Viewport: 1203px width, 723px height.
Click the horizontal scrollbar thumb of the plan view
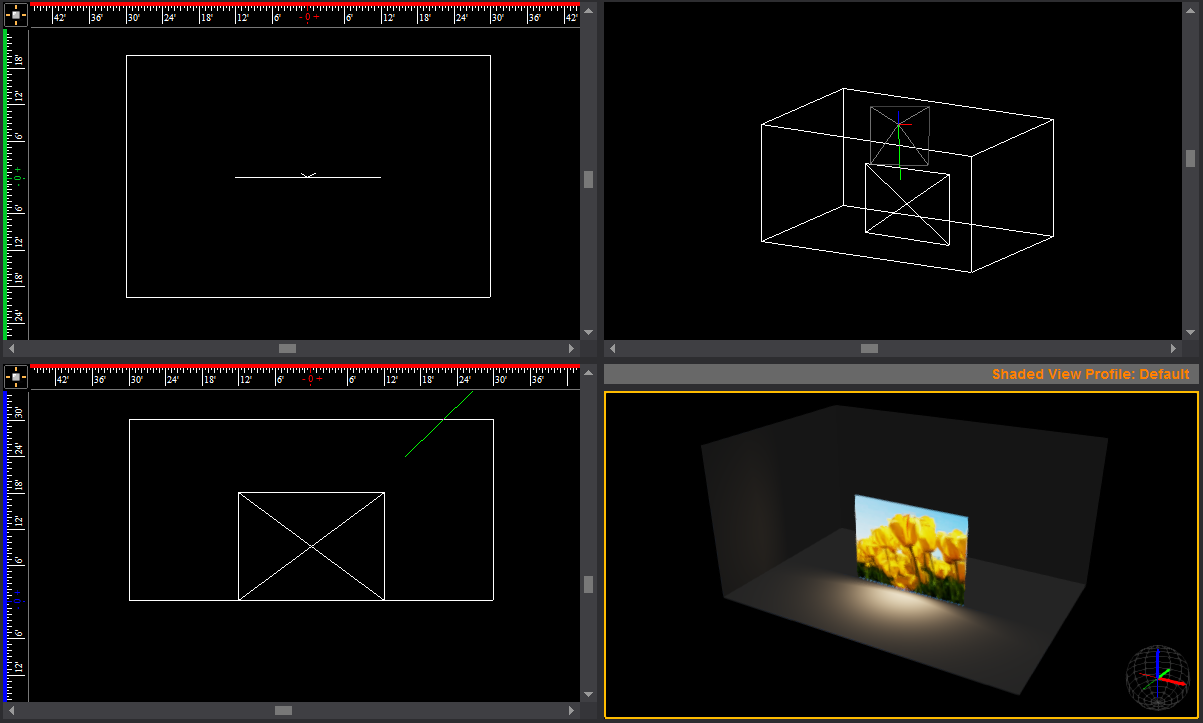[x=287, y=349]
